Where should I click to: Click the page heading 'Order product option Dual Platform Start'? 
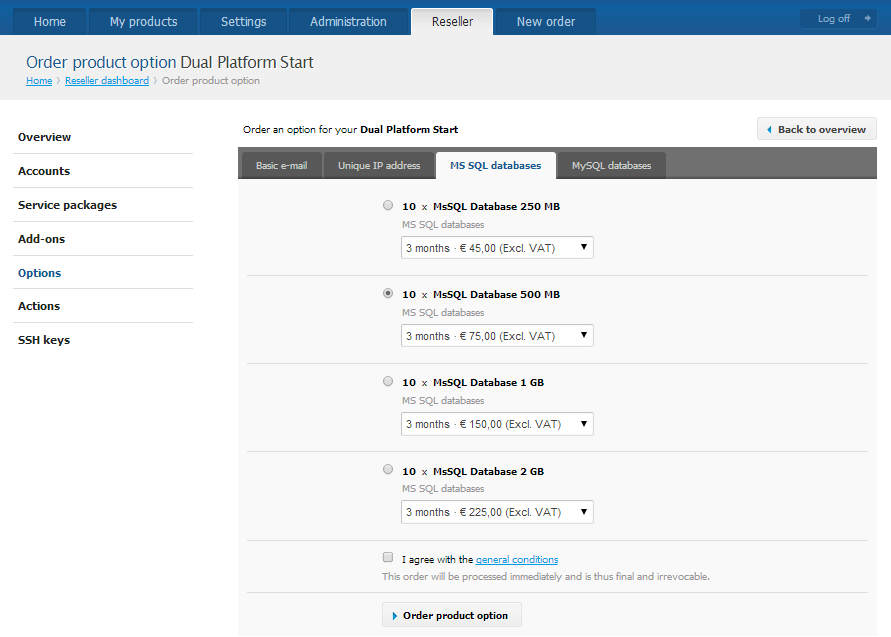click(169, 62)
